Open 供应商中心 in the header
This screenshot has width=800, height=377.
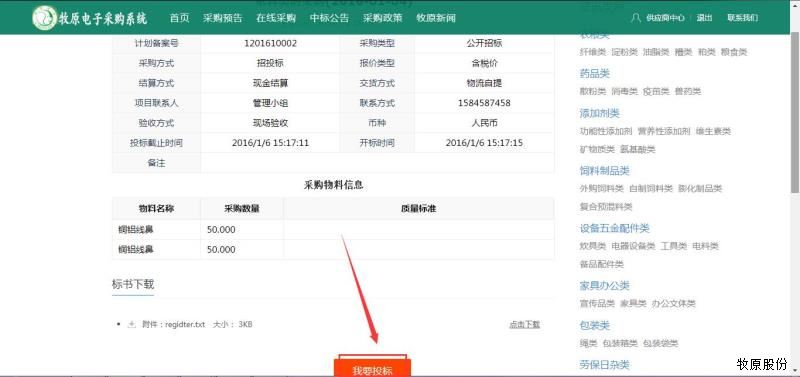665,18
